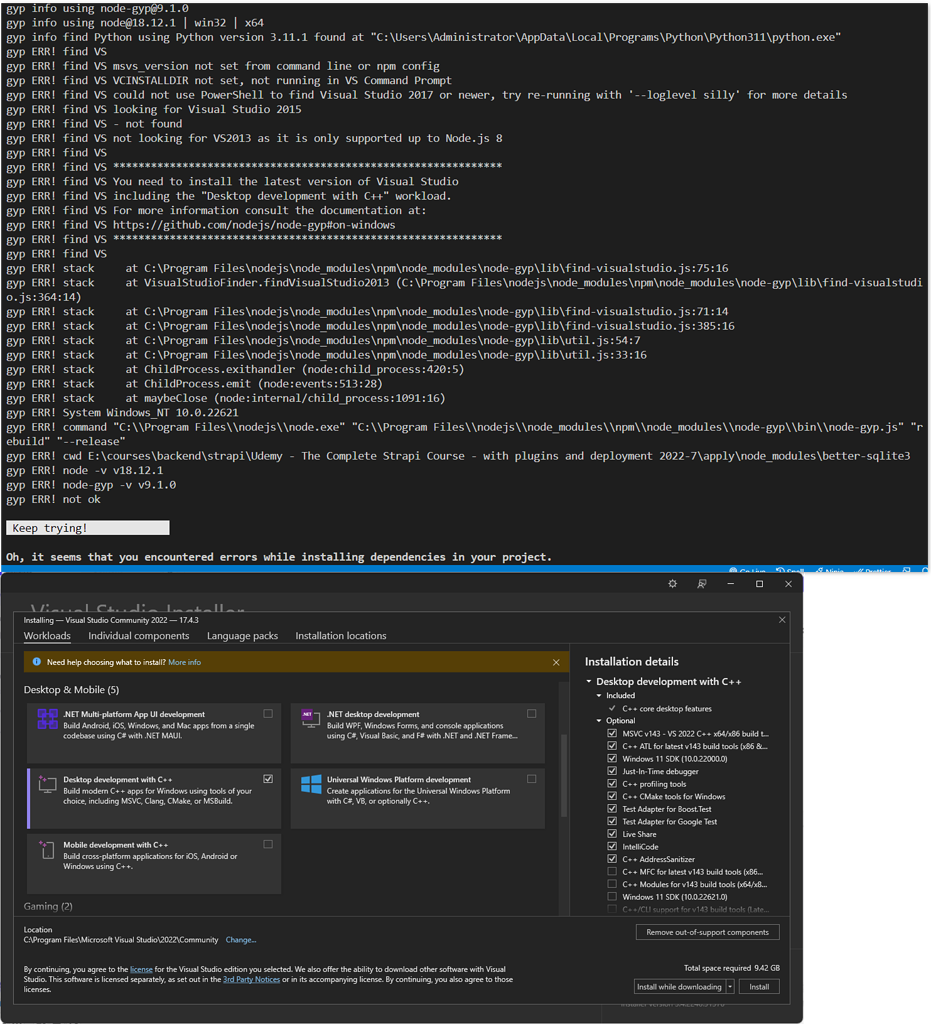Image resolution: width=931 pixels, height=1024 pixels.
Task: Click the Install button
Action: pos(759,986)
